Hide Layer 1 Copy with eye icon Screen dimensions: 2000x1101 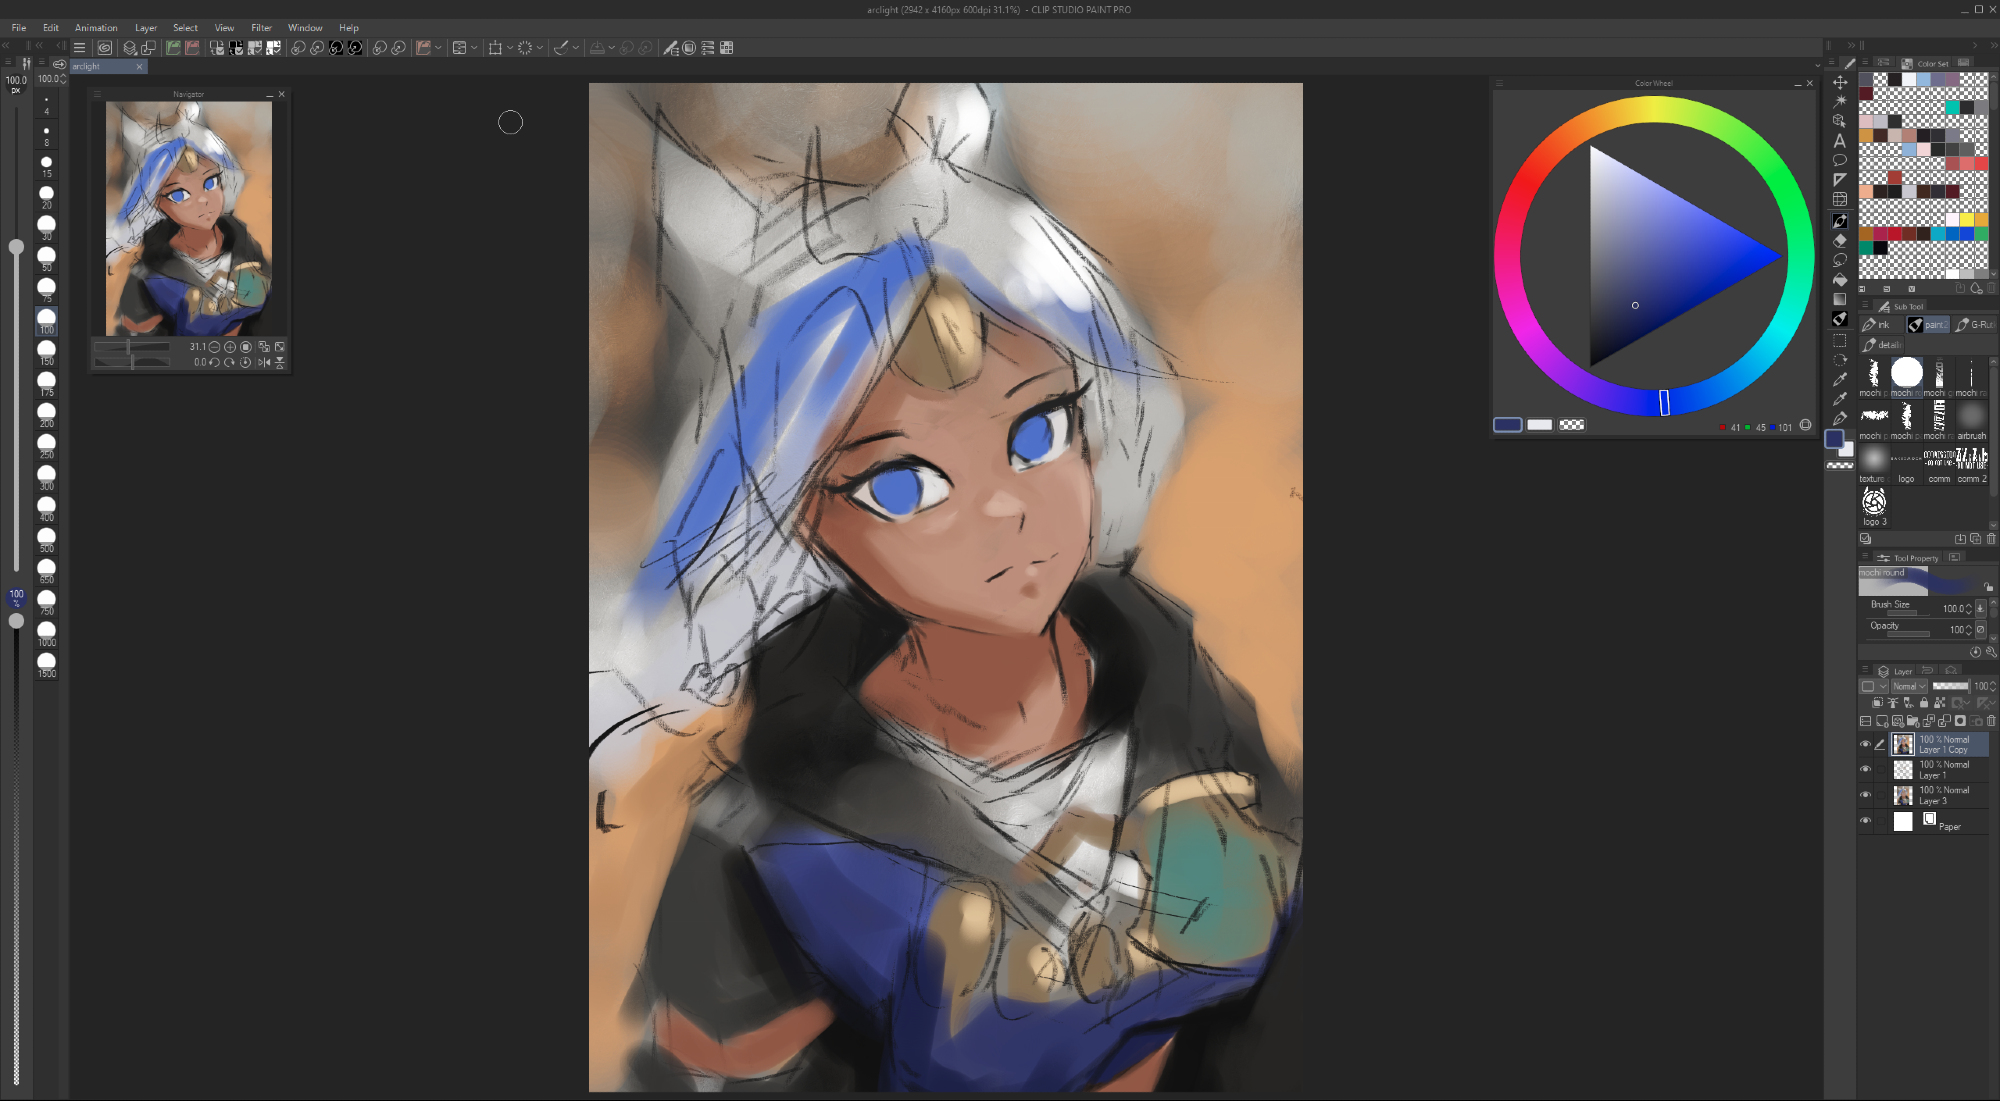coord(1865,744)
